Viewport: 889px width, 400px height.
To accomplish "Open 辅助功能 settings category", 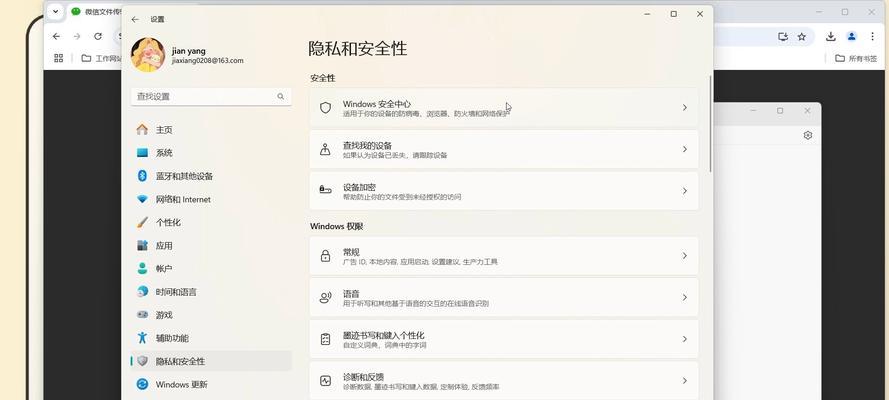I will tap(211, 338).
